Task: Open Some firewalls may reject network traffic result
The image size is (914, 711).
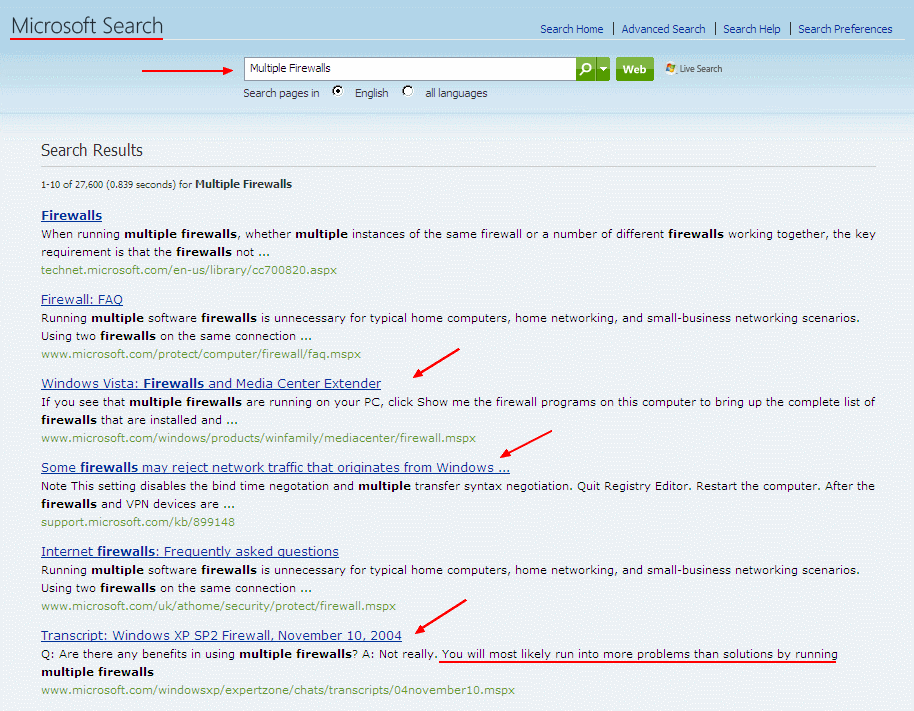Action: click(275, 467)
